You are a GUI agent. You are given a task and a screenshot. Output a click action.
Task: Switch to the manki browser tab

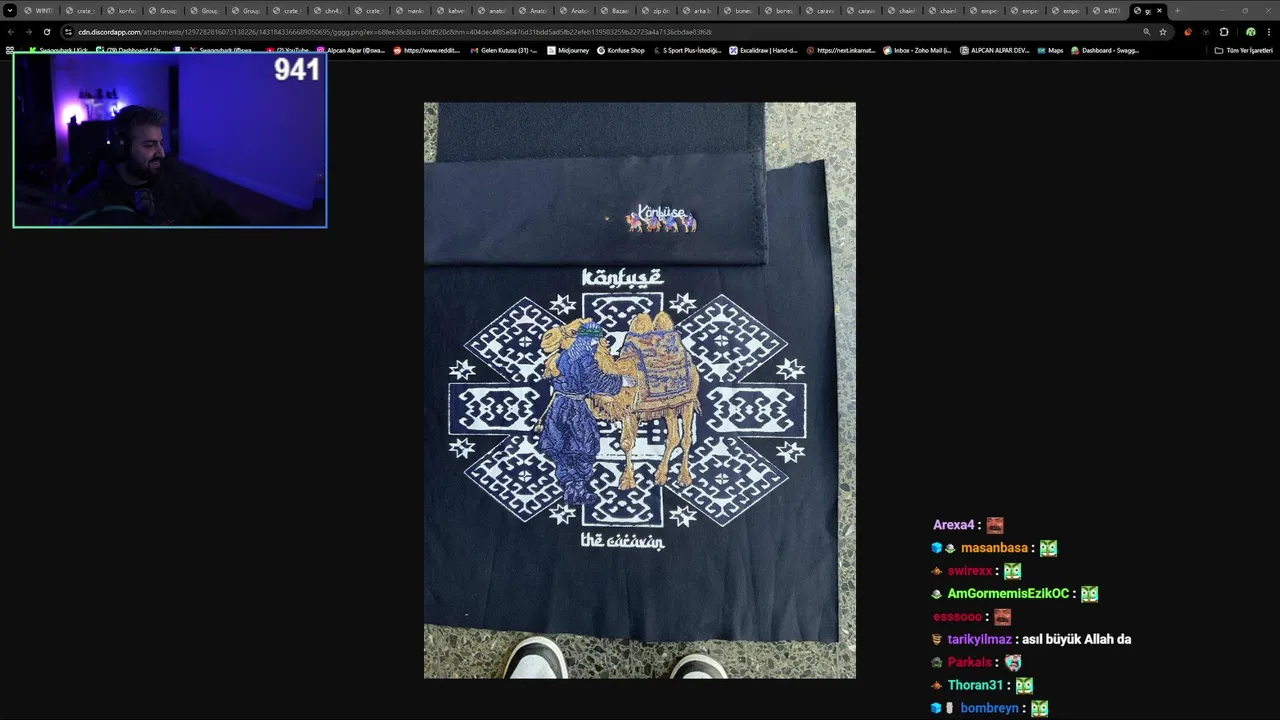click(x=410, y=11)
